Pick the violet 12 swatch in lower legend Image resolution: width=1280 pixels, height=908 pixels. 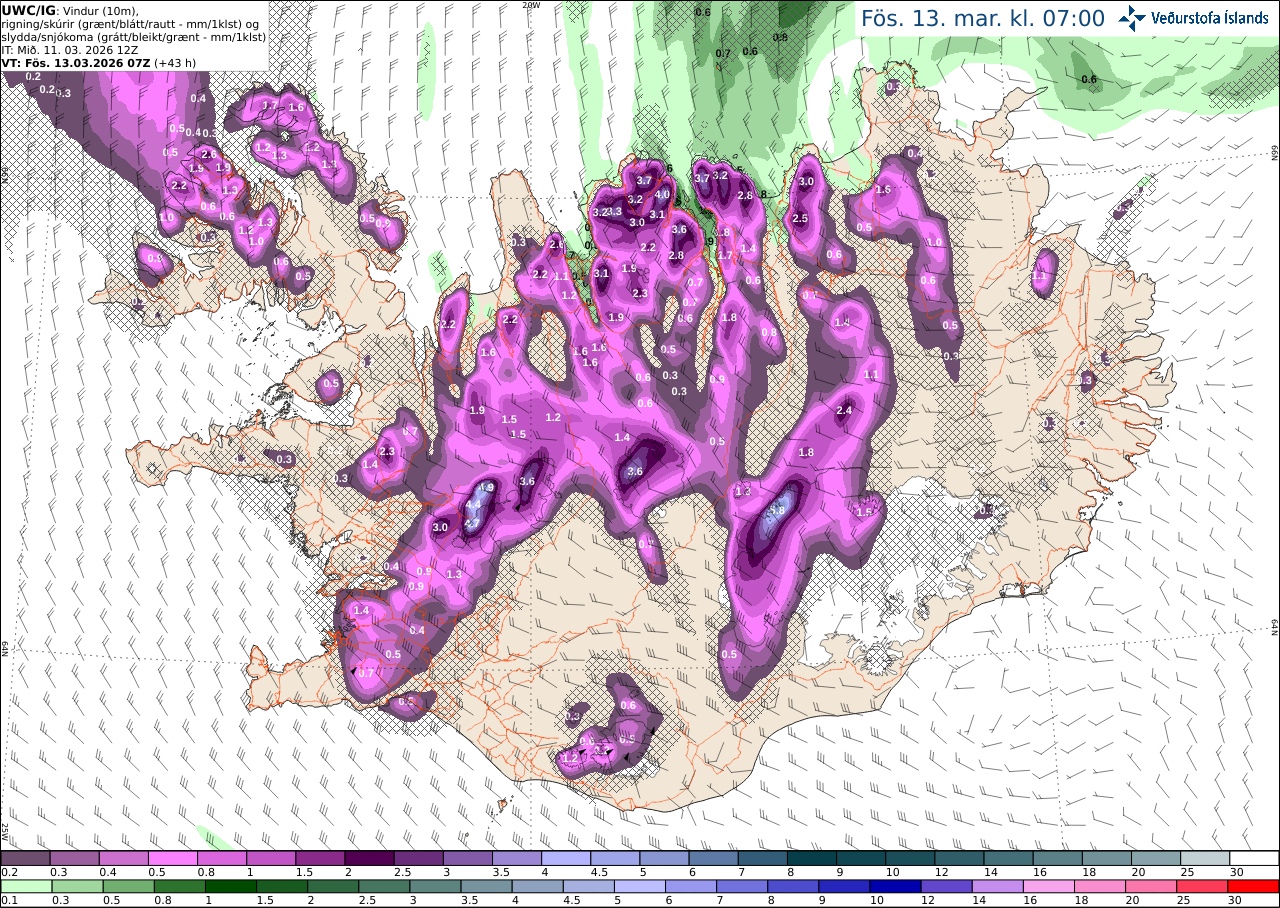(946, 886)
